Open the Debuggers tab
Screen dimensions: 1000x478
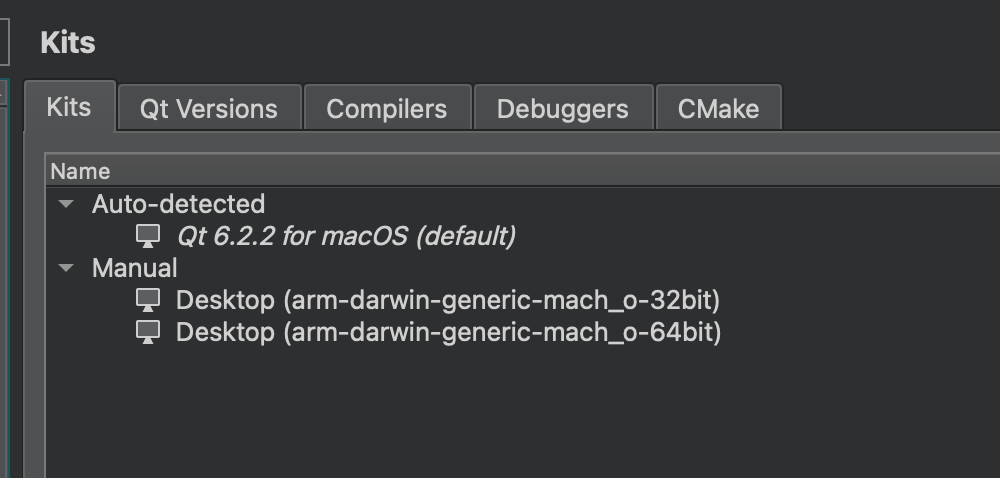click(563, 108)
